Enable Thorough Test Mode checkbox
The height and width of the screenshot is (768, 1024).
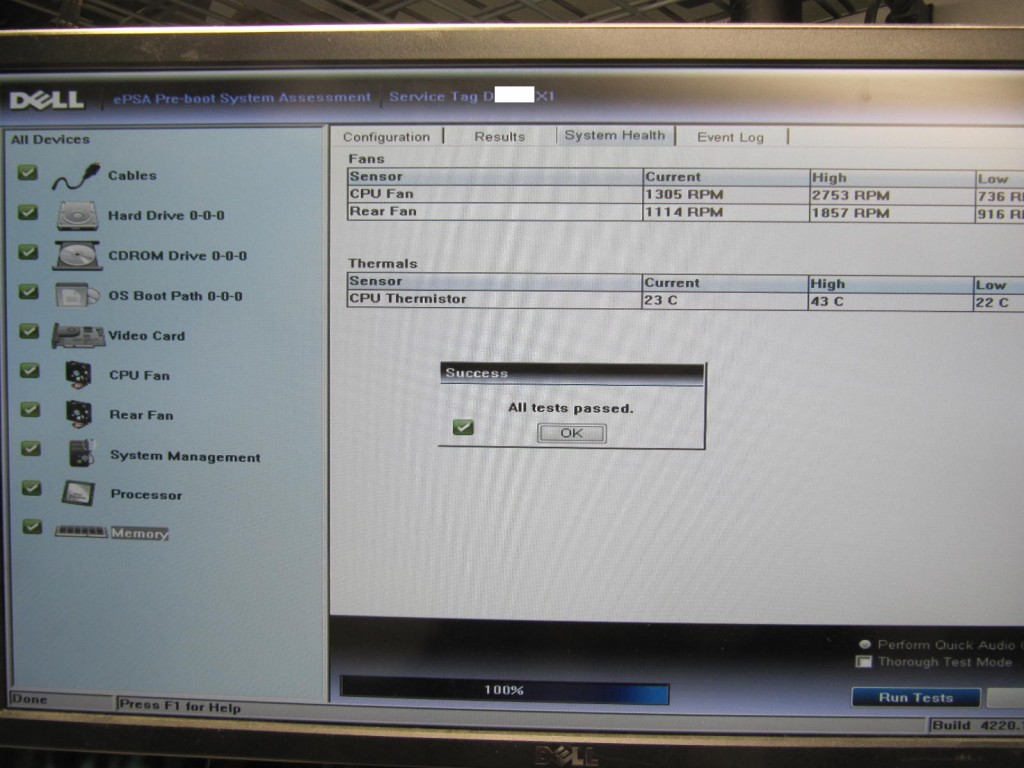pos(863,662)
